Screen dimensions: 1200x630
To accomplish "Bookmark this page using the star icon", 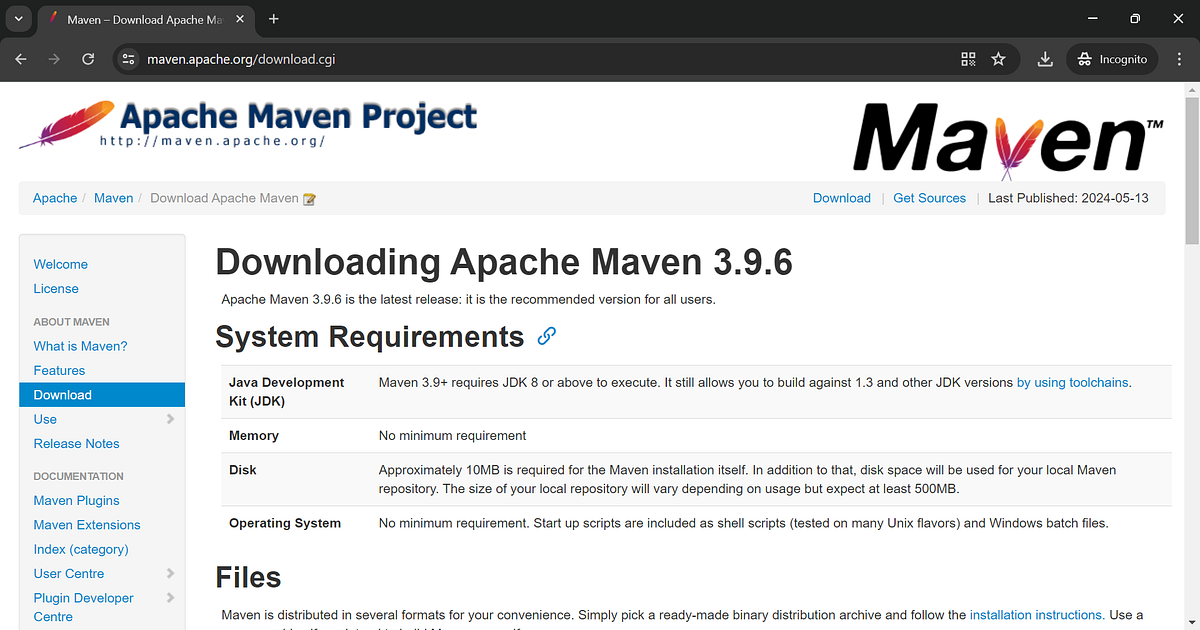I will (x=999, y=59).
